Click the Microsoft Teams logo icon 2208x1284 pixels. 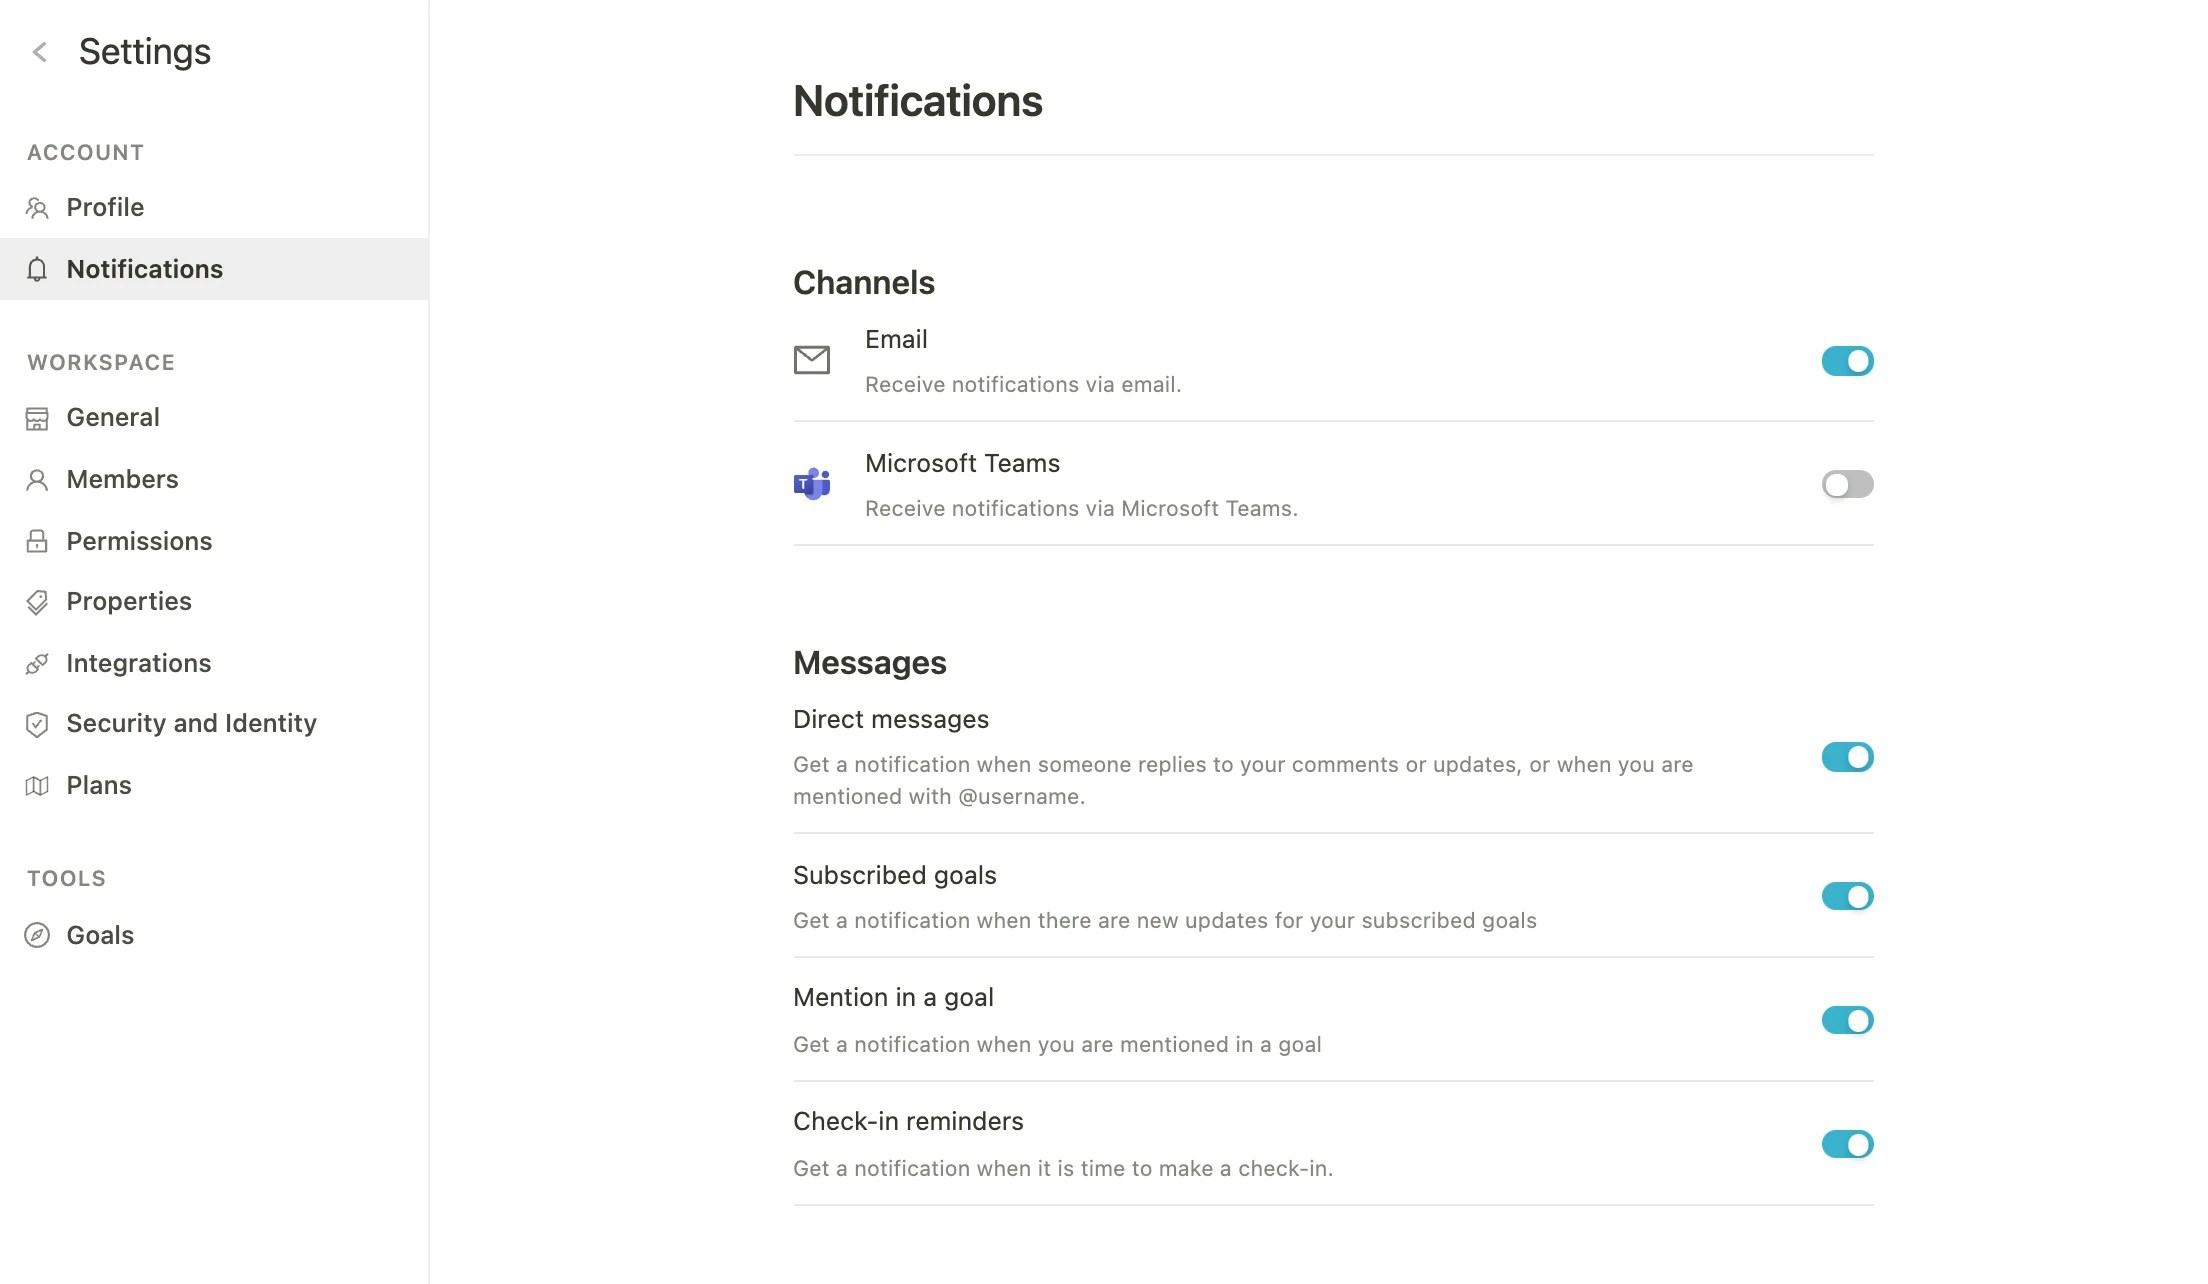click(x=812, y=484)
